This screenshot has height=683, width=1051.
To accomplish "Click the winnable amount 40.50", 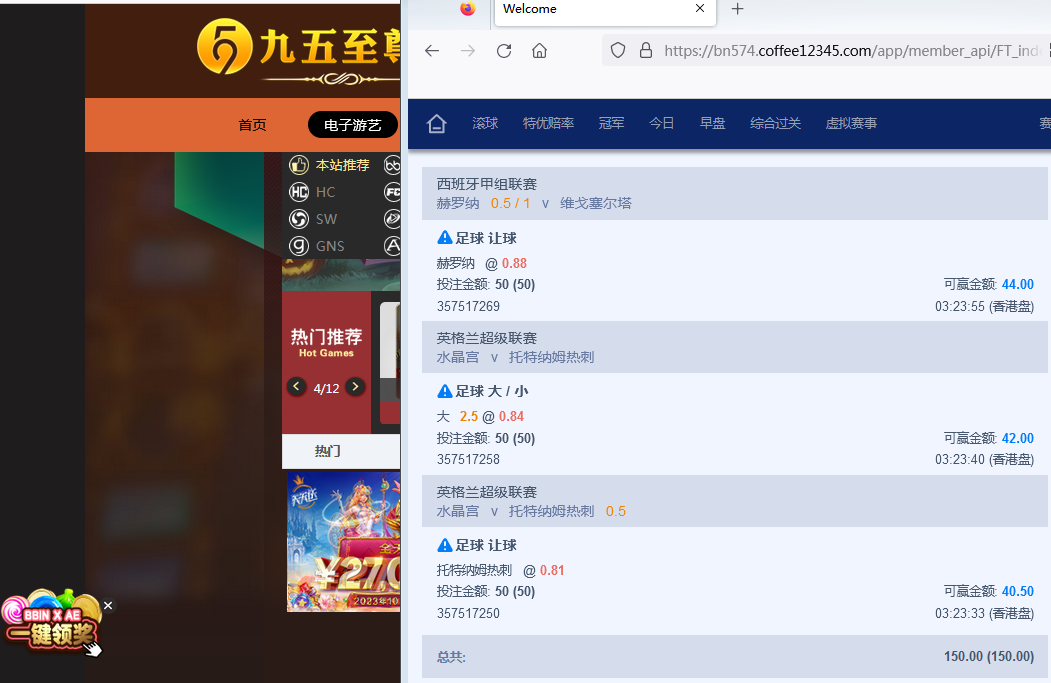I will [1017, 591].
